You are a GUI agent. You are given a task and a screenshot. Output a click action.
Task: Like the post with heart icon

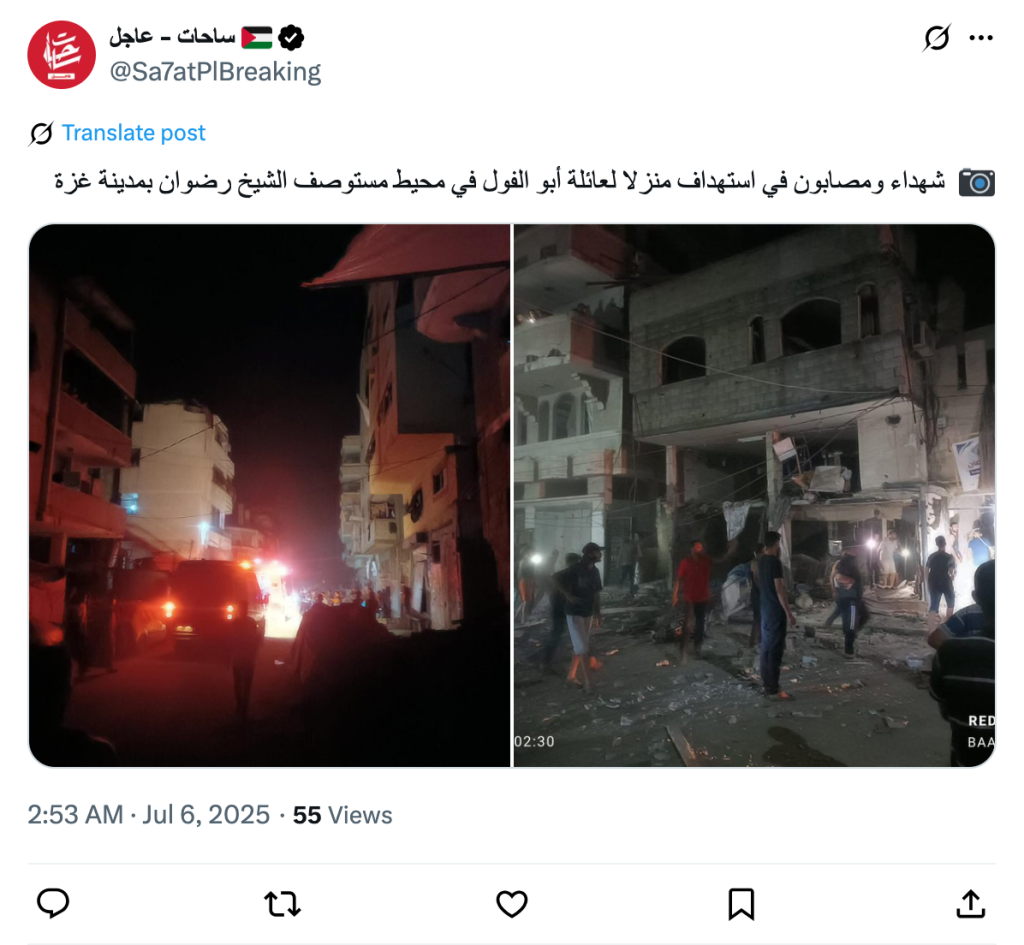pyautogui.click(x=511, y=904)
